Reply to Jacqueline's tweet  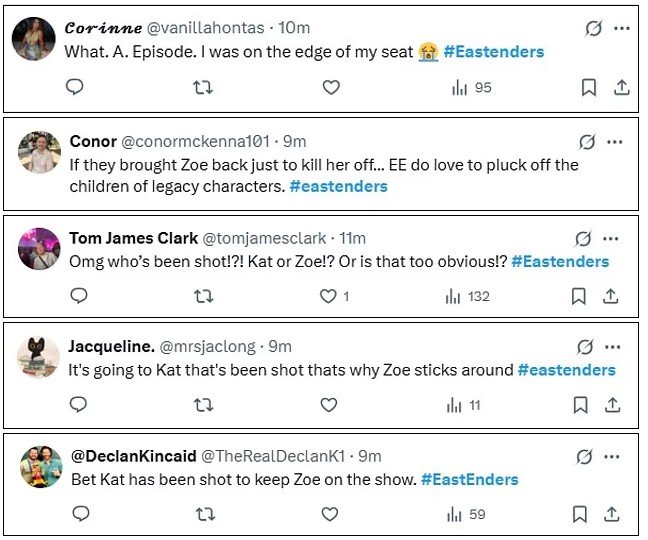80,405
